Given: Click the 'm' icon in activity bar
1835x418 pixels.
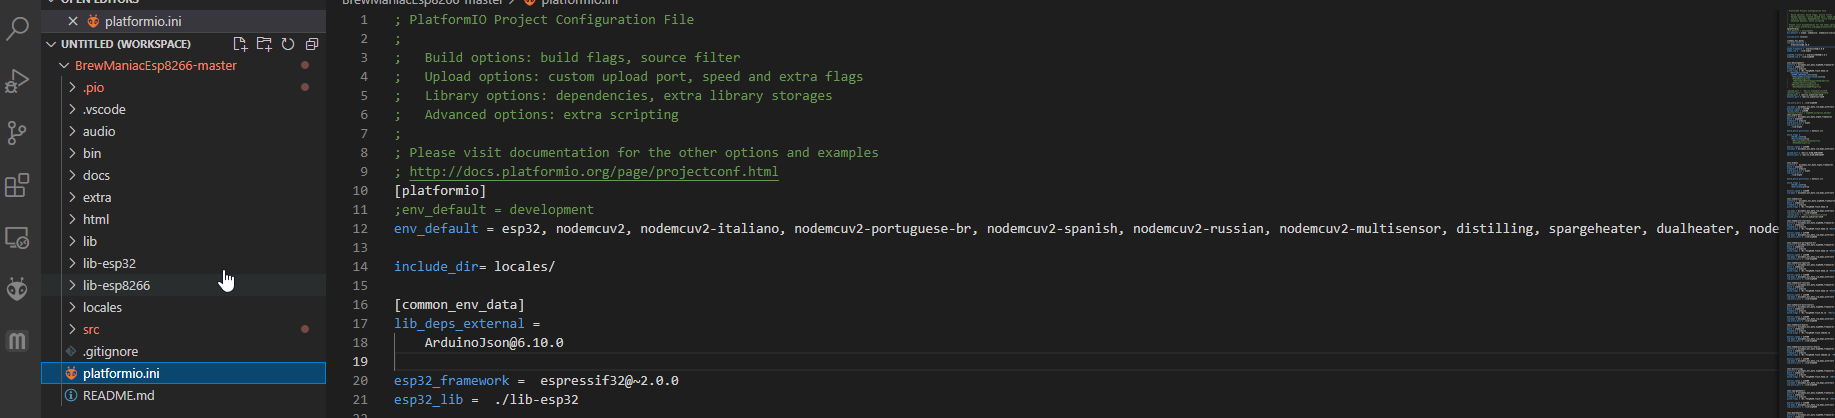Looking at the screenshot, I should (x=17, y=341).
